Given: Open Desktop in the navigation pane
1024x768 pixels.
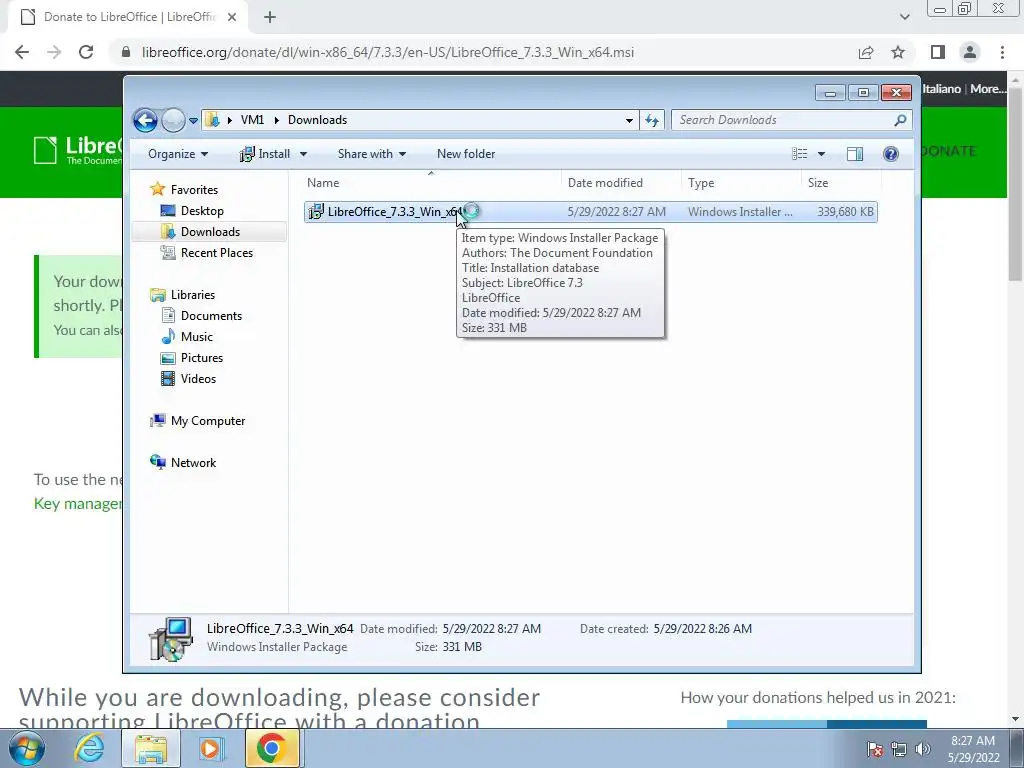Looking at the screenshot, I should pyautogui.click(x=202, y=211).
